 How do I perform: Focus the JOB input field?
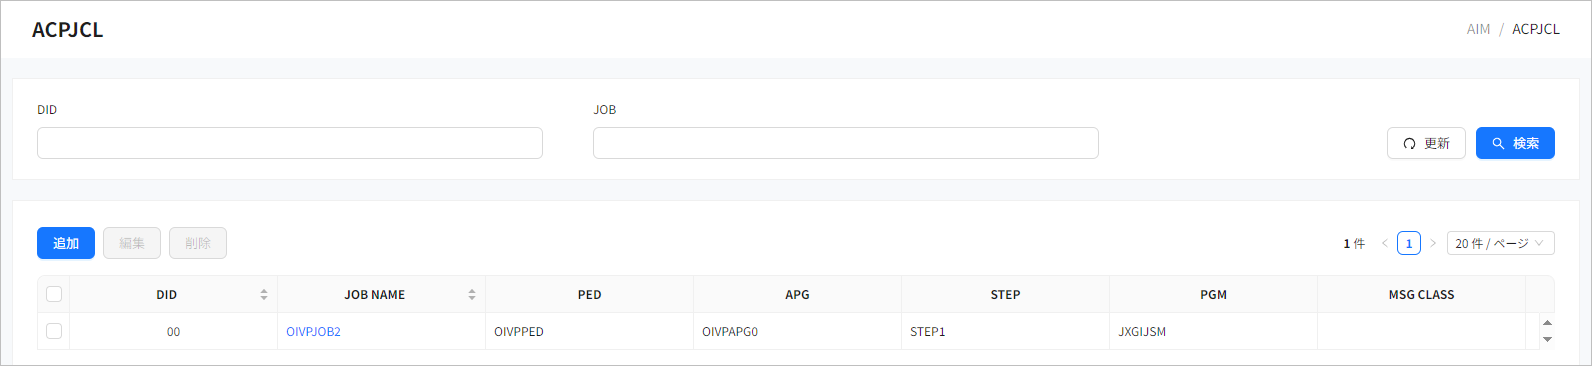coord(846,143)
